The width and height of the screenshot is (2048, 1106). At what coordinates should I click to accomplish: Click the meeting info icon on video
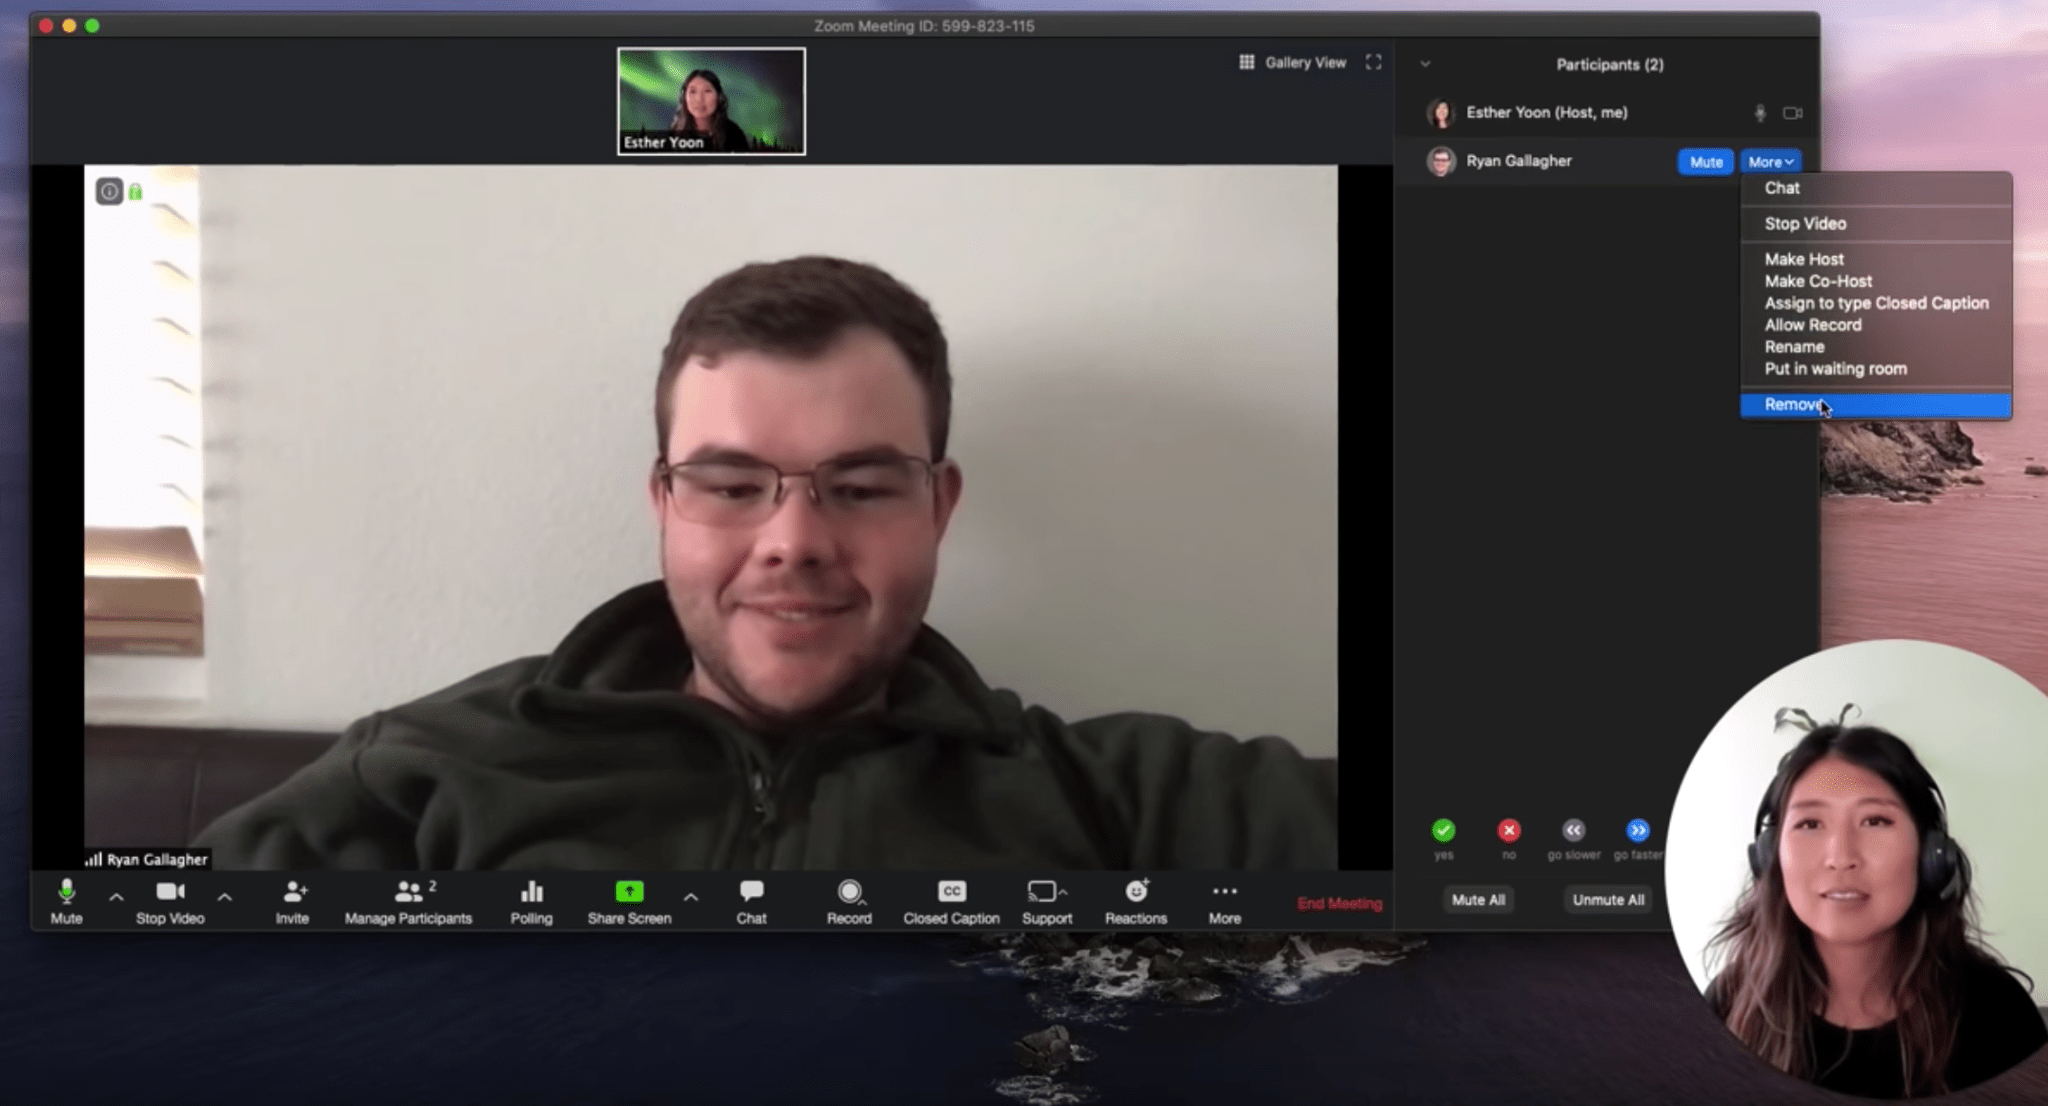click(x=109, y=191)
